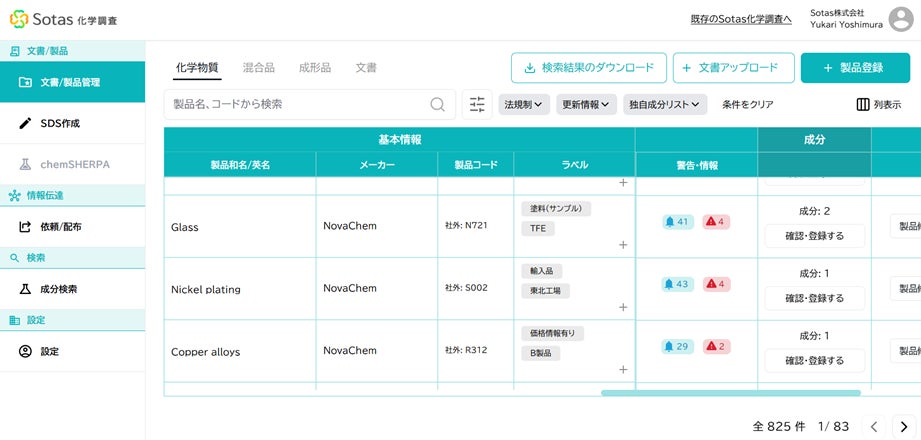921x440 pixels.
Task: Click red warning badge for Glass
Action: coord(716,222)
